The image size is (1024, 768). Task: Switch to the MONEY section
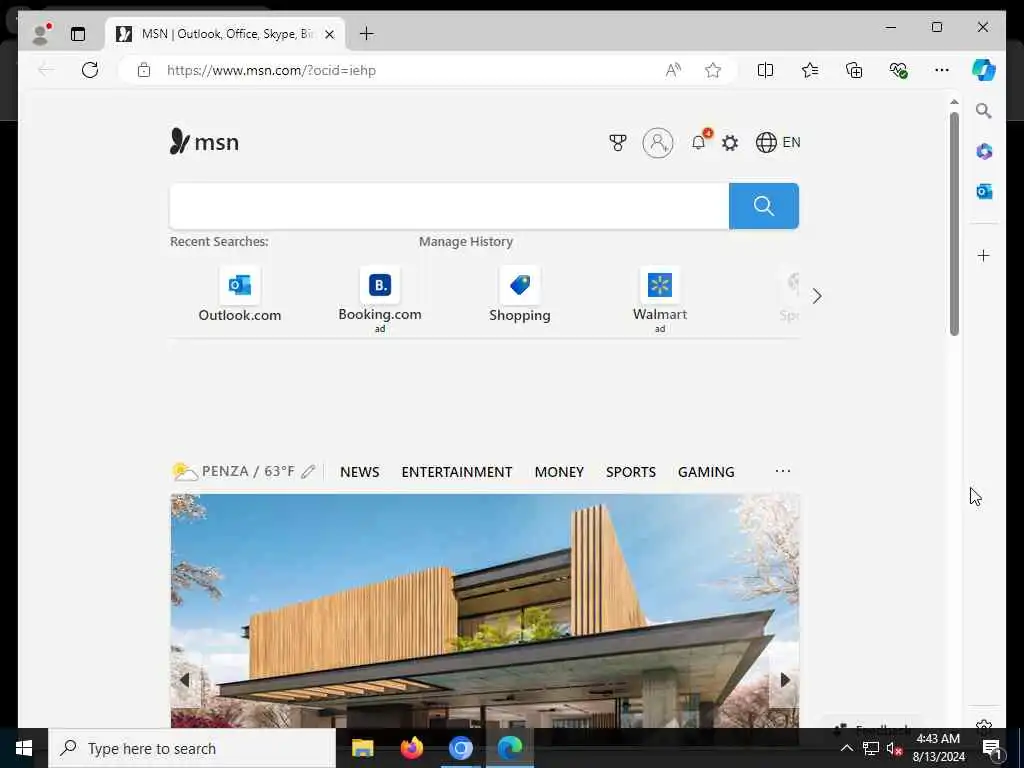559,472
